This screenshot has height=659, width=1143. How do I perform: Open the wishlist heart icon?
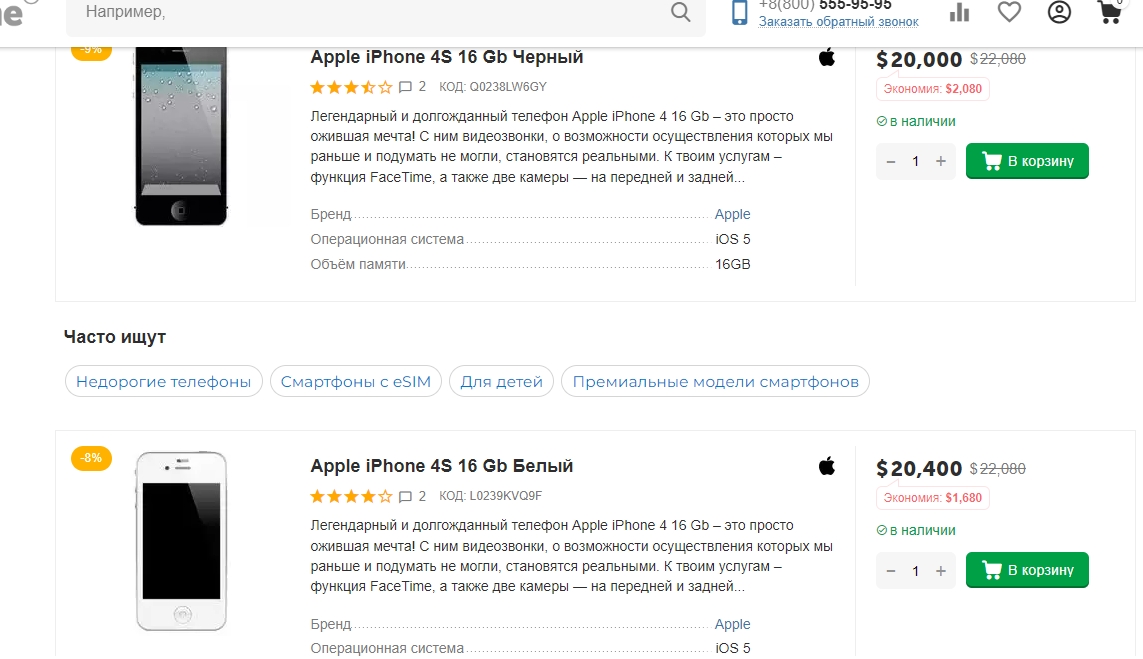pyautogui.click(x=1010, y=12)
